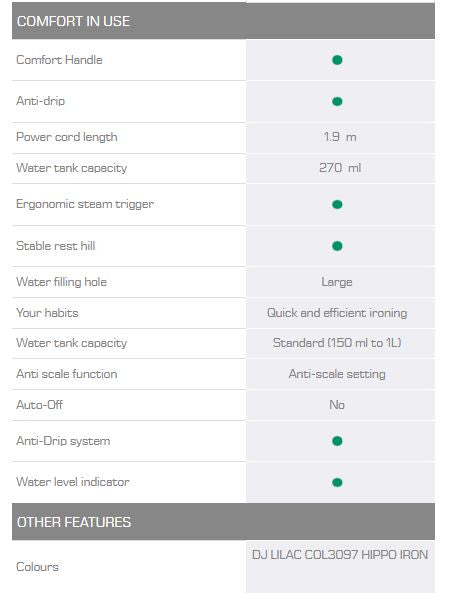Click the green dot for Stable rest hill
This screenshot has height=593, width=457.
click(337, 246)
